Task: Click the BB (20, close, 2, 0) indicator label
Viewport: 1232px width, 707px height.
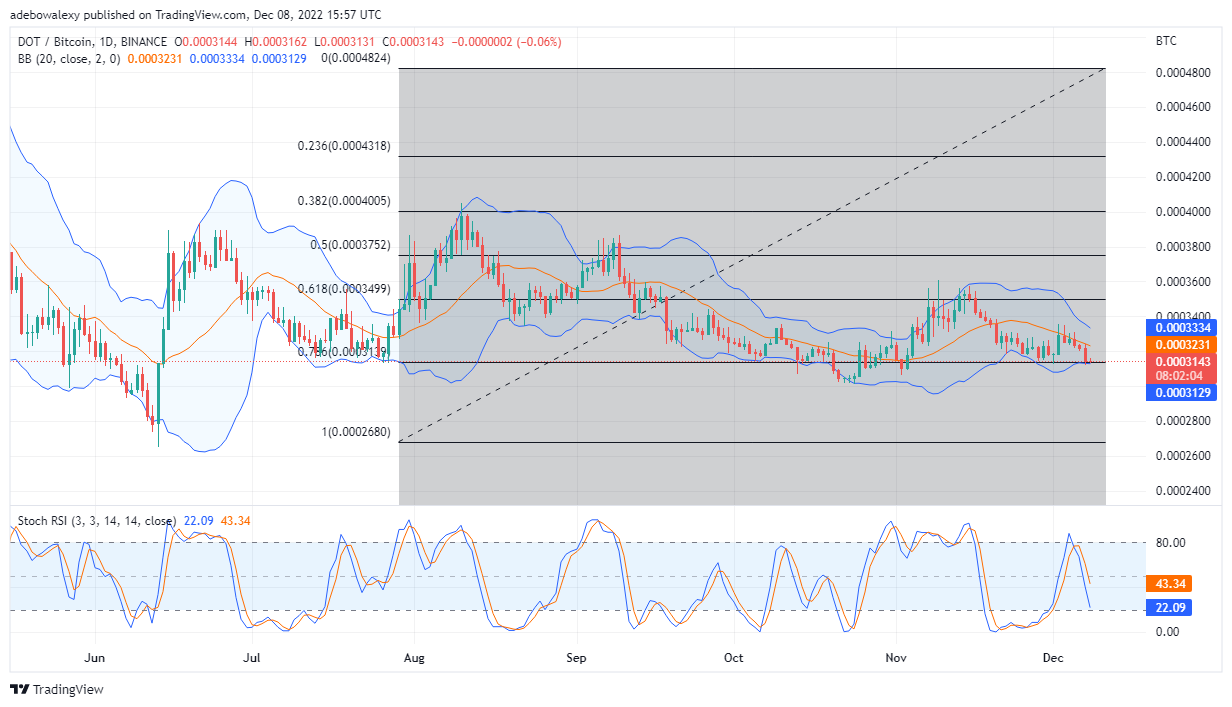Action: (x=68, y=59)
